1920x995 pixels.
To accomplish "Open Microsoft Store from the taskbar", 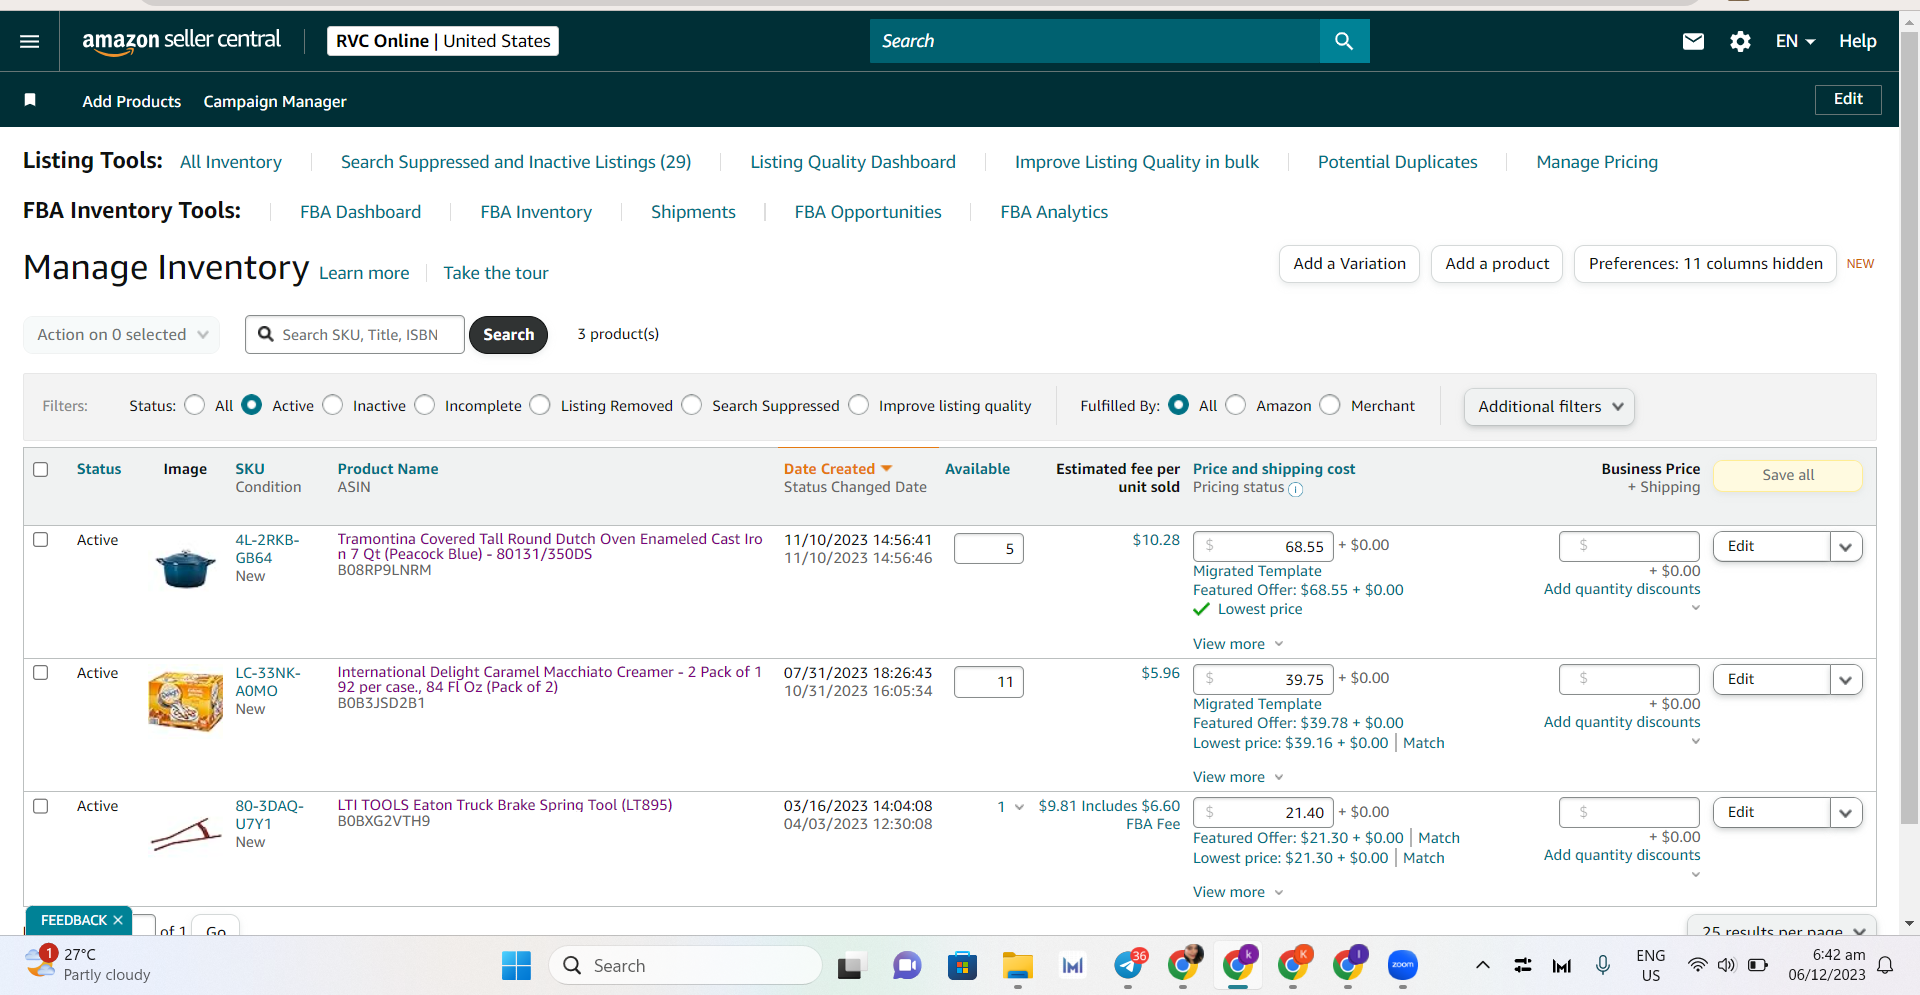I will pyautogui.click(x=962, y=966).
